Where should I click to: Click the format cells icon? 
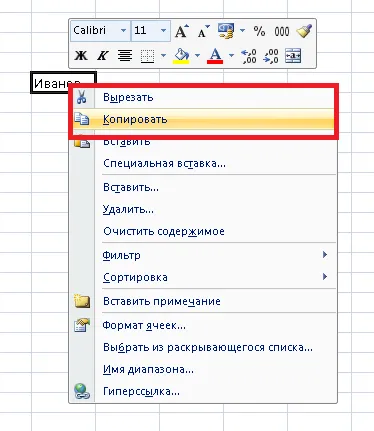pyautogui.click(x=82, y=325)
